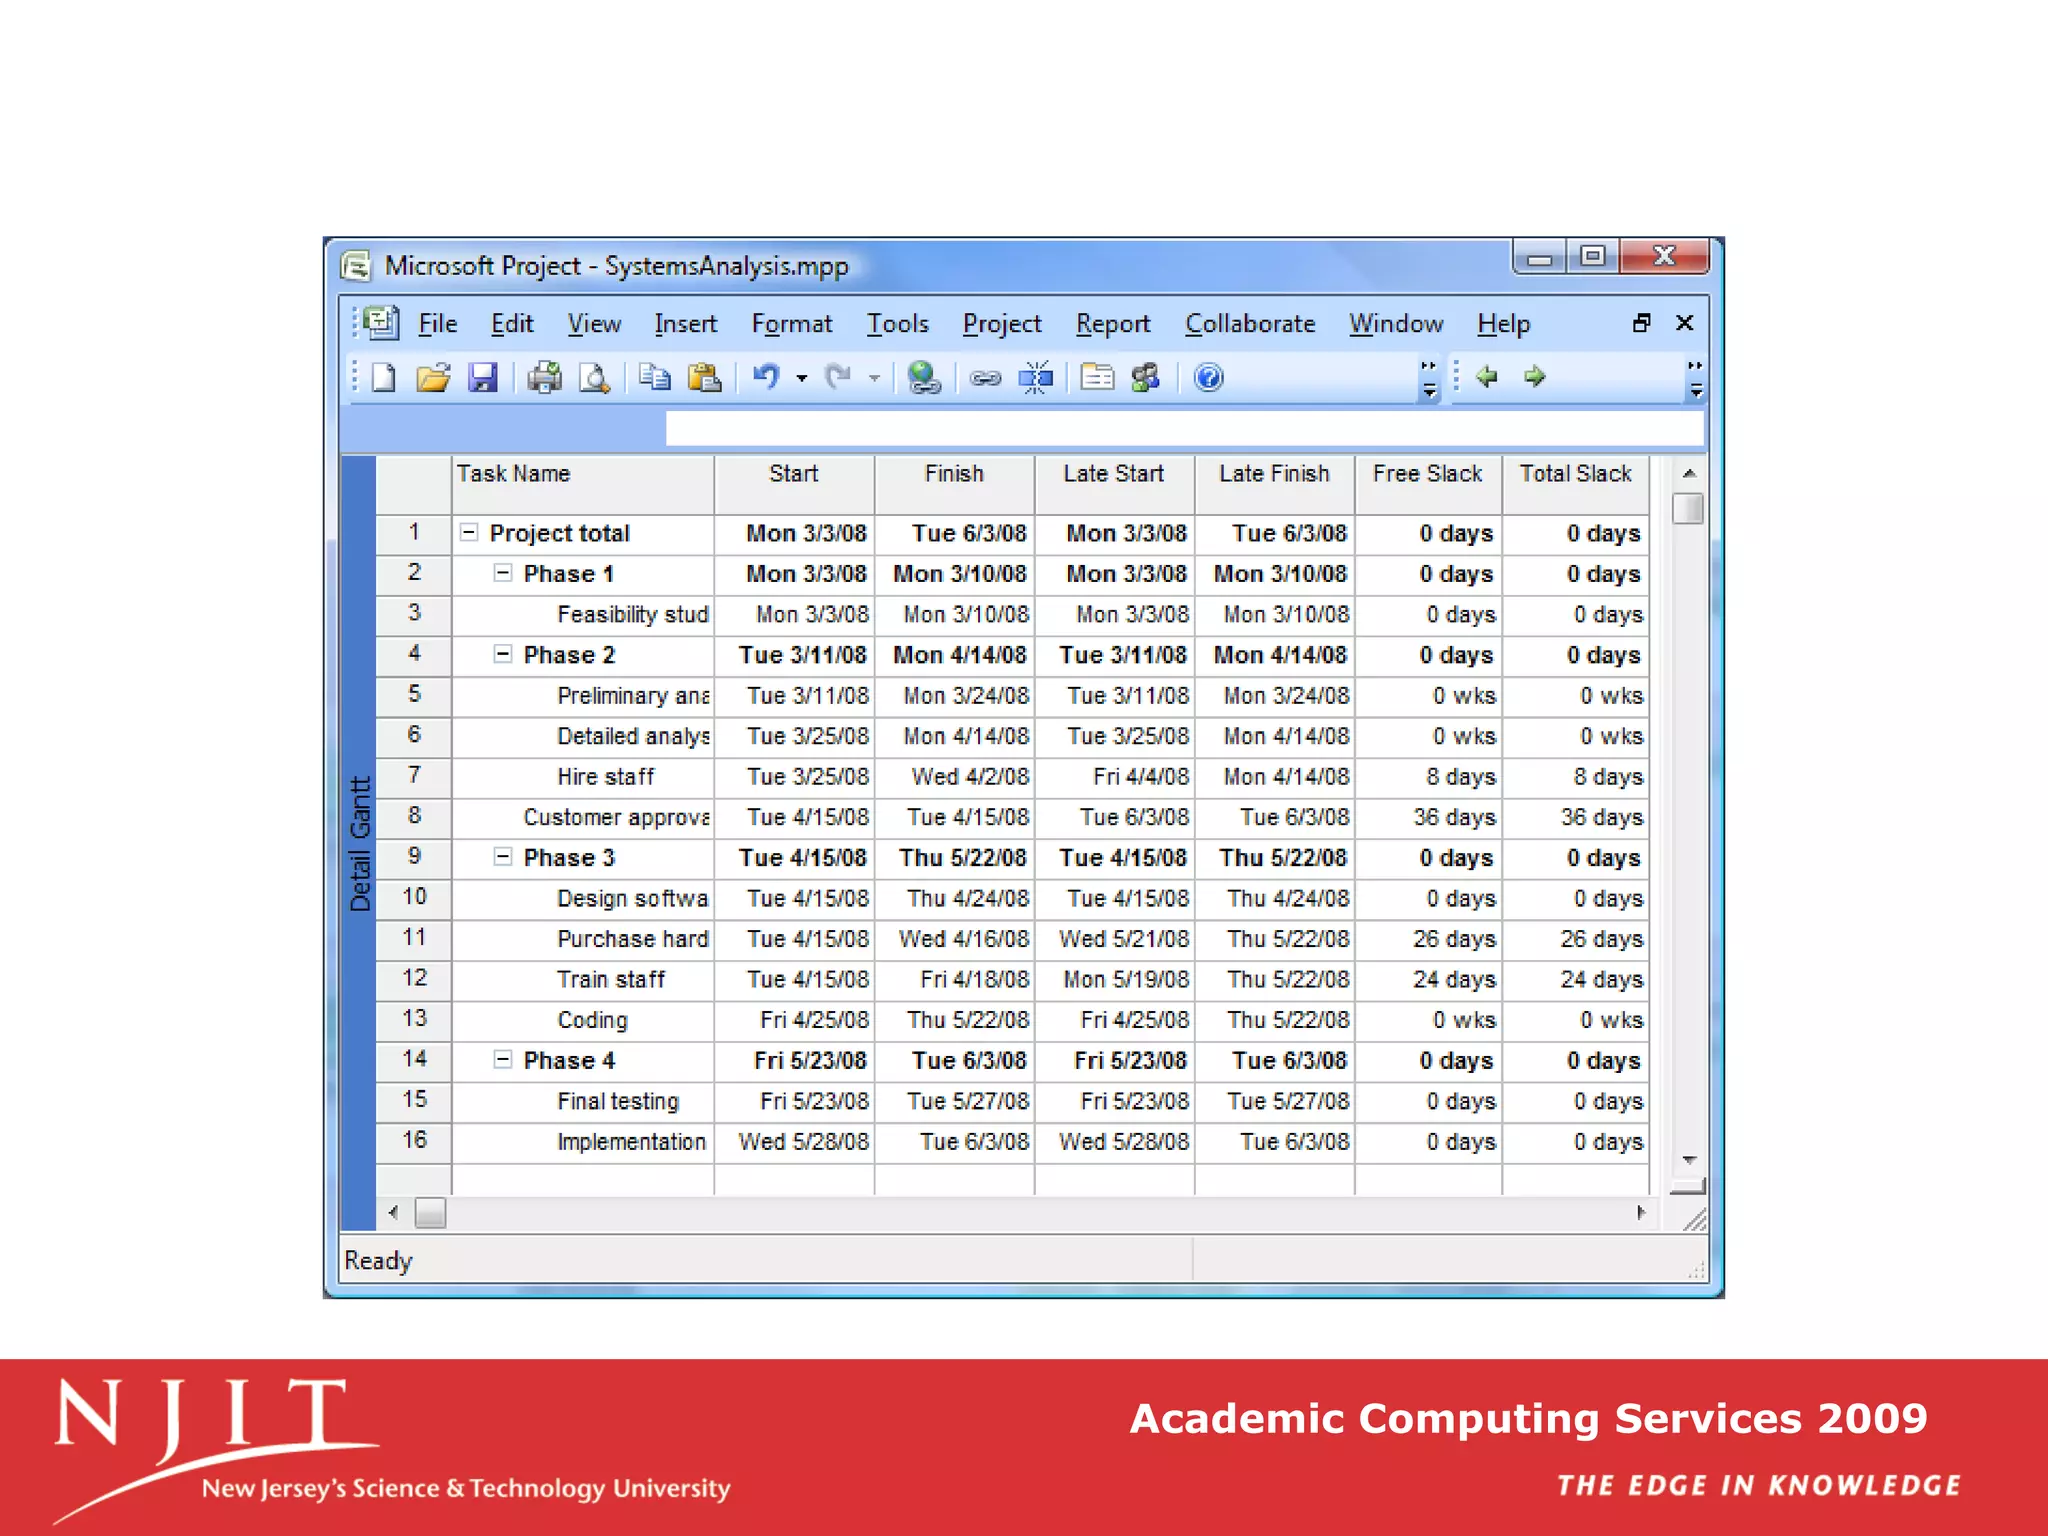Open the Help menu
This screenshot has width=2048, height=1536.
(1503, 324)
